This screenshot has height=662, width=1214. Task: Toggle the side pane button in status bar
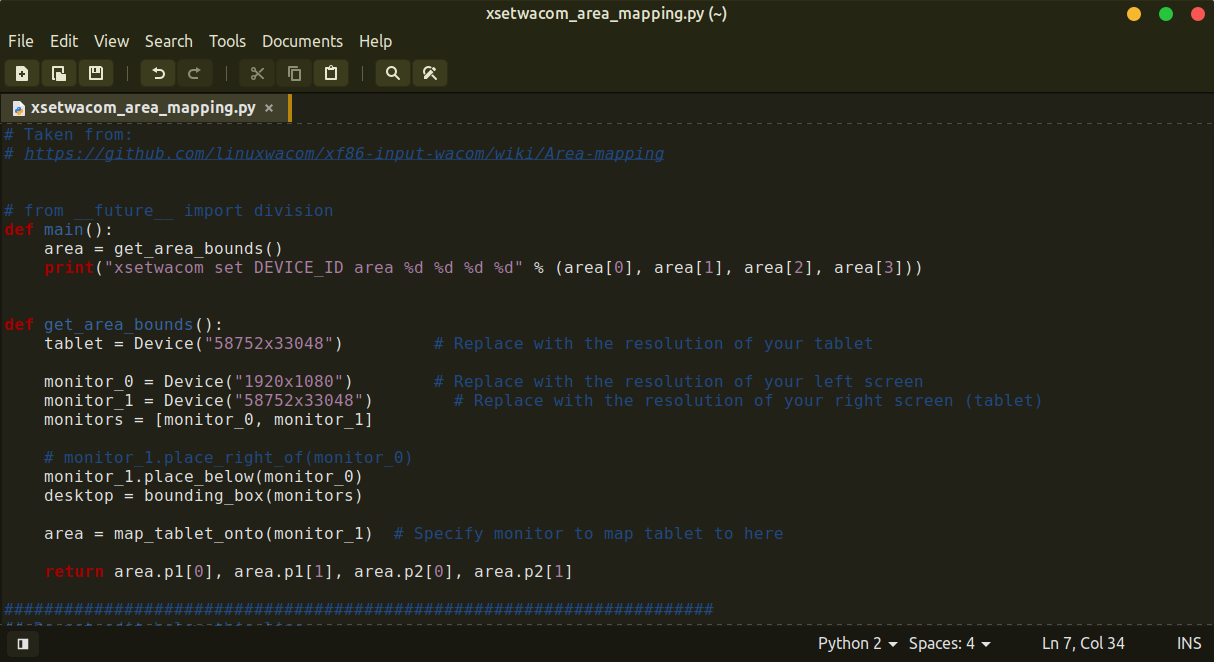(x=22, y=644)
